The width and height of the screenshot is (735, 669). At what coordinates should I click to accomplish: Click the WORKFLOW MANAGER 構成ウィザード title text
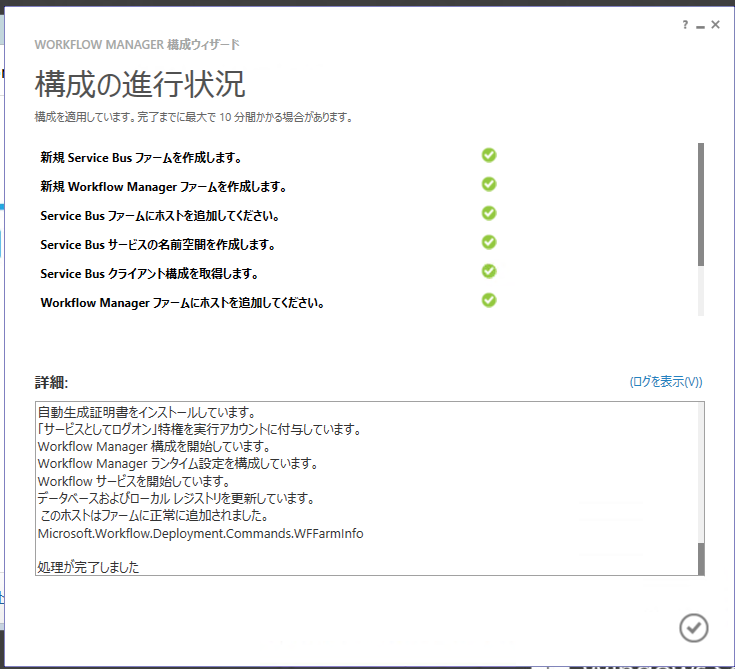click(137, 45)
